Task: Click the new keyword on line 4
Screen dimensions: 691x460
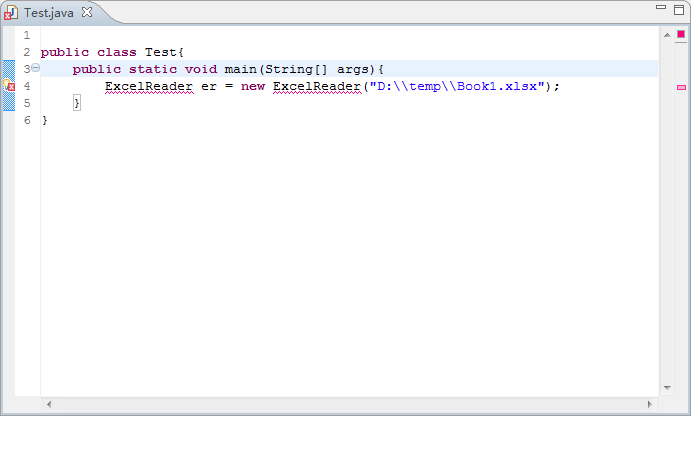Action: point(253,86)
